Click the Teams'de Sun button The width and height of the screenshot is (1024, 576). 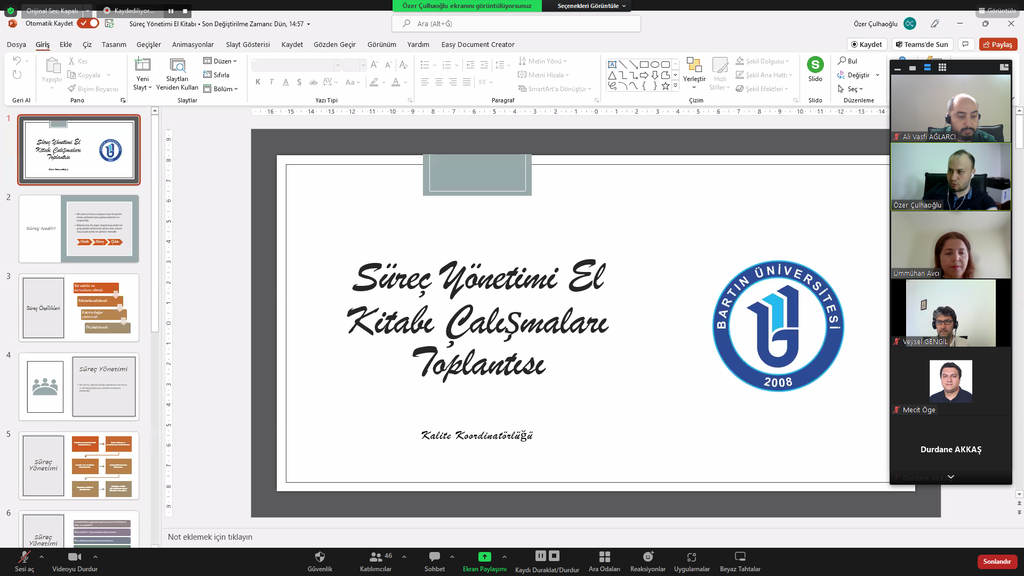[921, 44]
